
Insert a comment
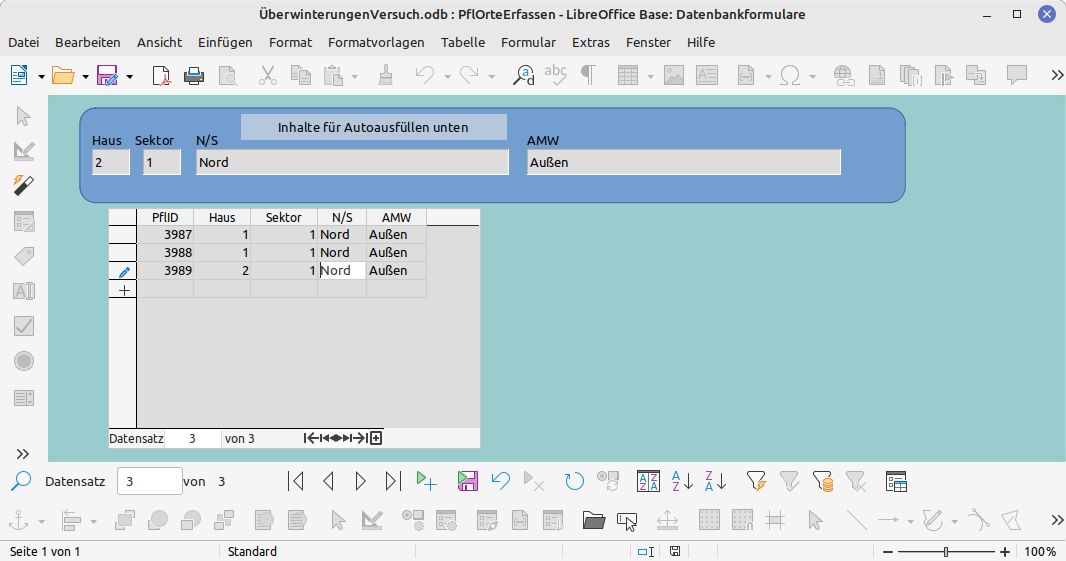(x=1016, y=75)
